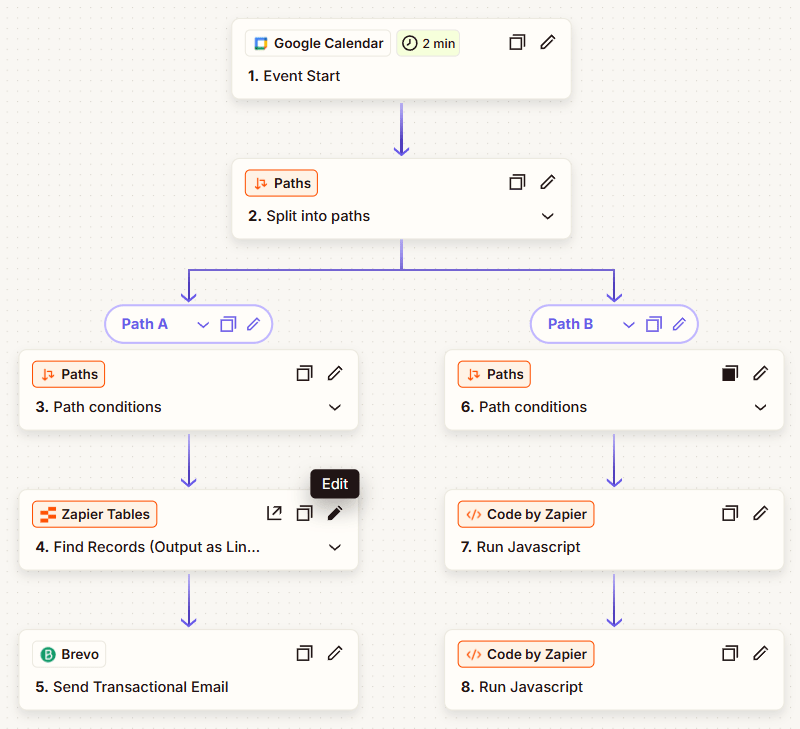Expand step 3 Path conditions
Screen dimensions: 800x729
335,407
